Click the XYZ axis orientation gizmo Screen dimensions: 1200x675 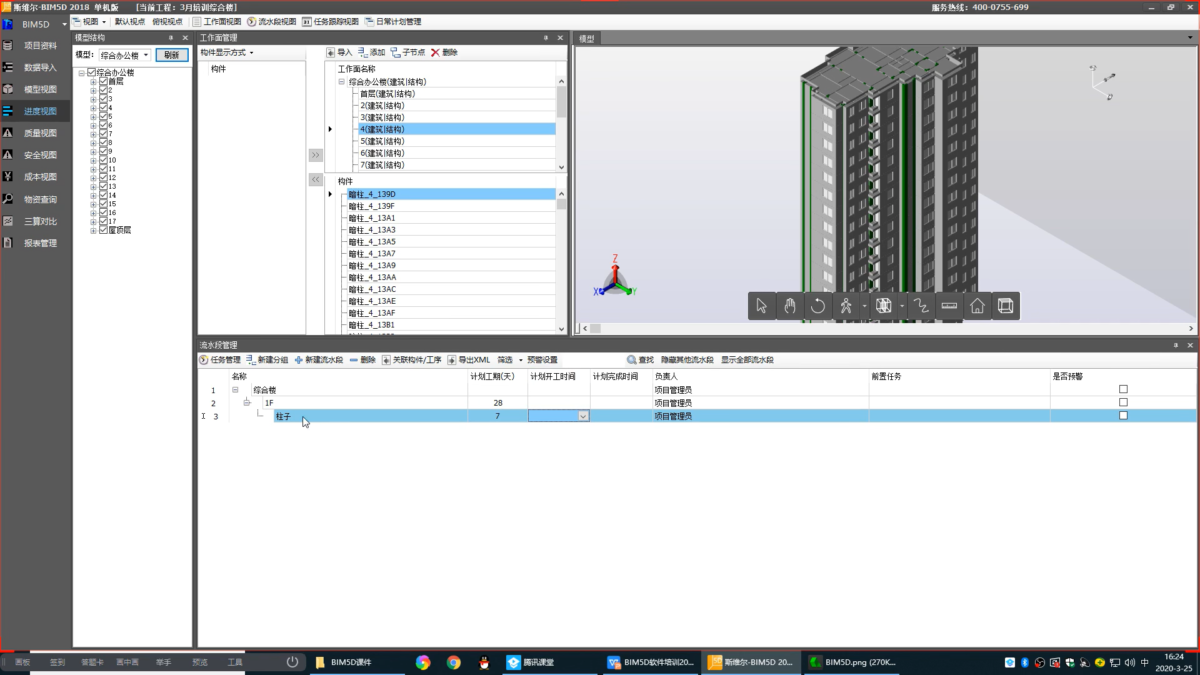coord(616,278)
